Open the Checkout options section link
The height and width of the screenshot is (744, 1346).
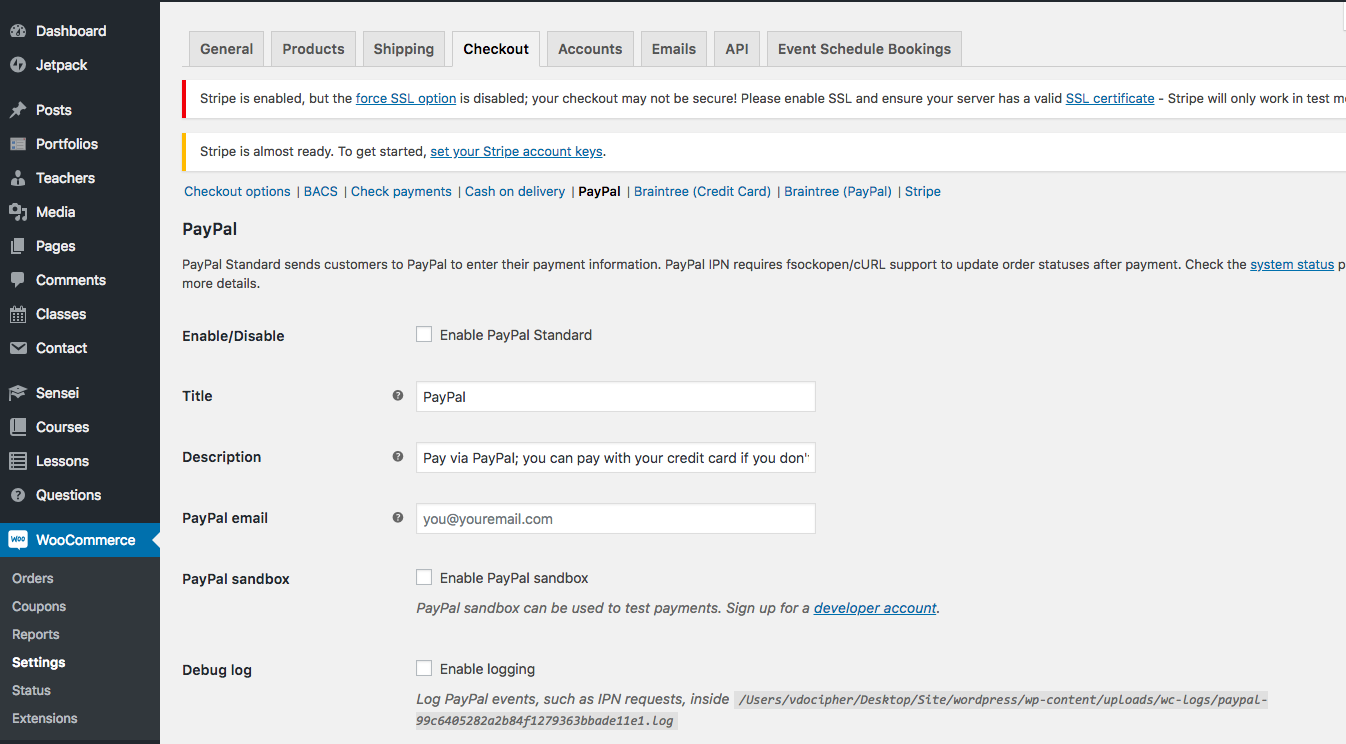(x=237, y=192)
